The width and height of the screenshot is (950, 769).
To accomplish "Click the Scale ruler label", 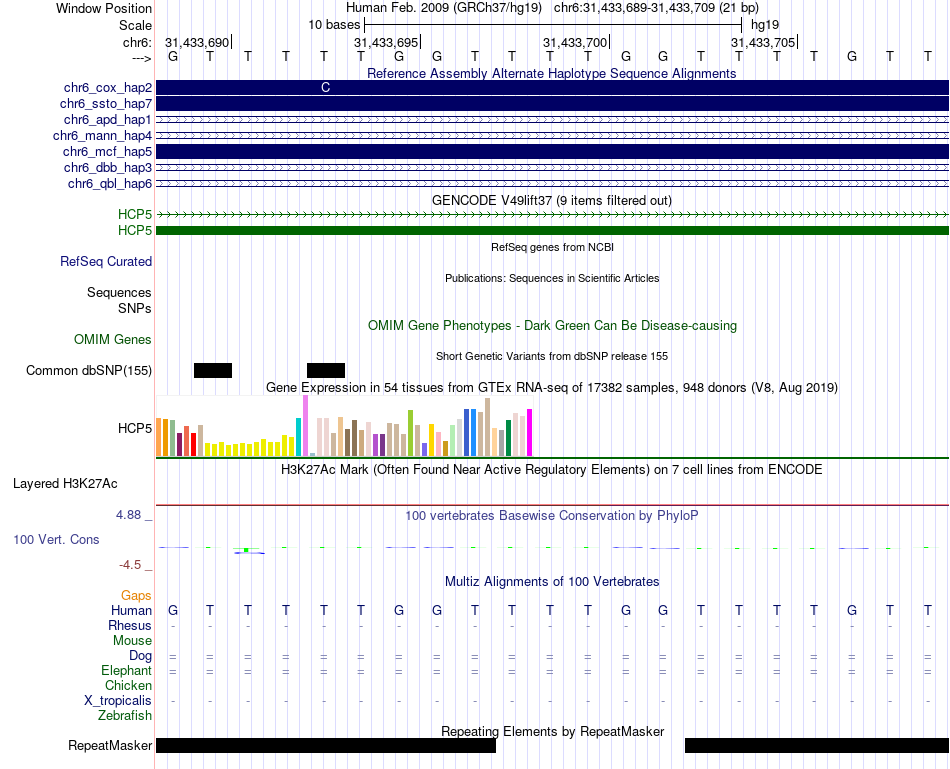I will 135,25.
